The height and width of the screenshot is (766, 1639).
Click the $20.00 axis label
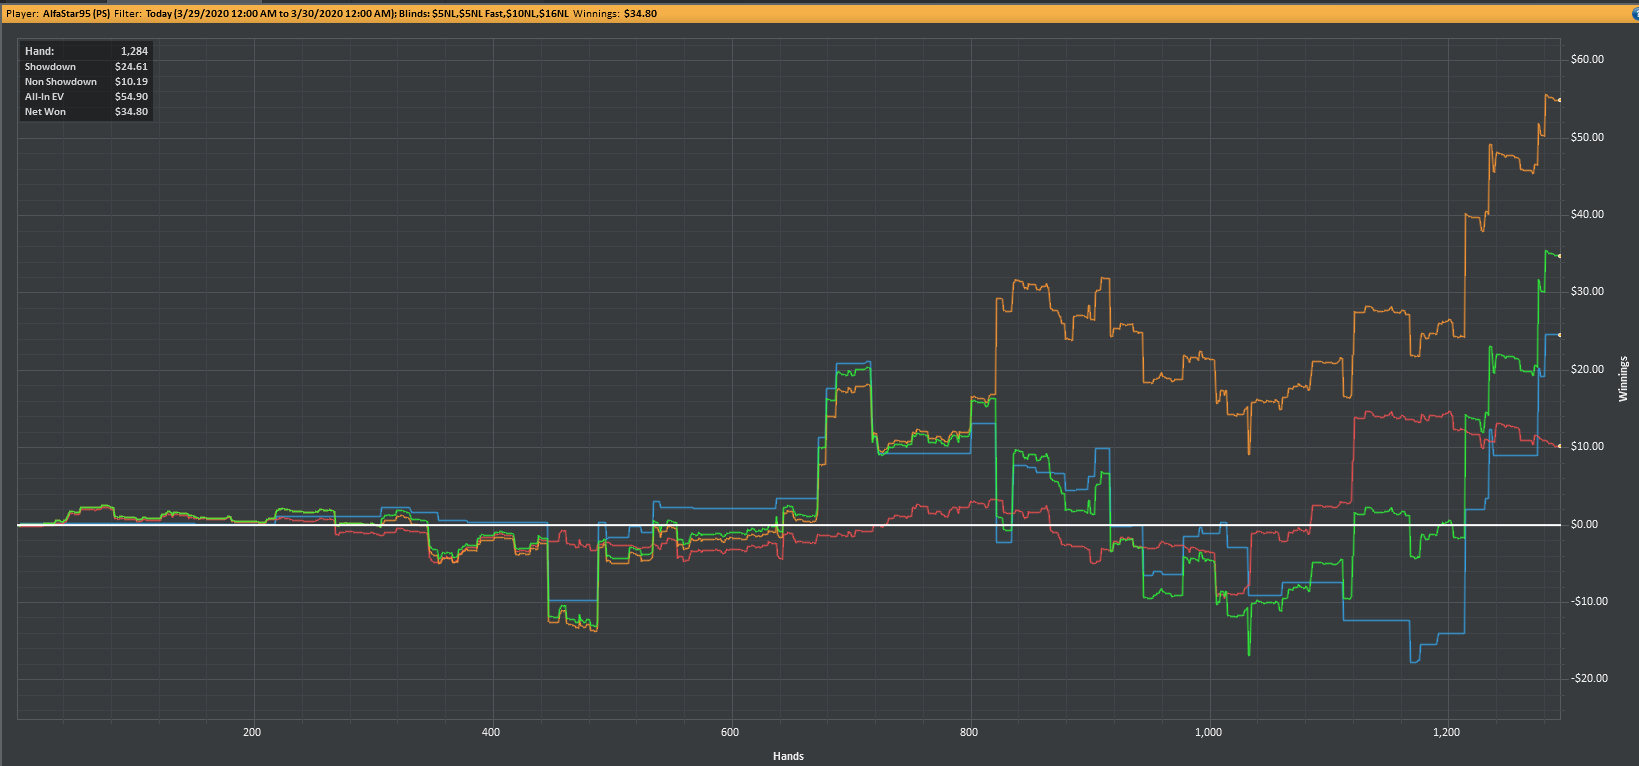(x=1587, y=369)
